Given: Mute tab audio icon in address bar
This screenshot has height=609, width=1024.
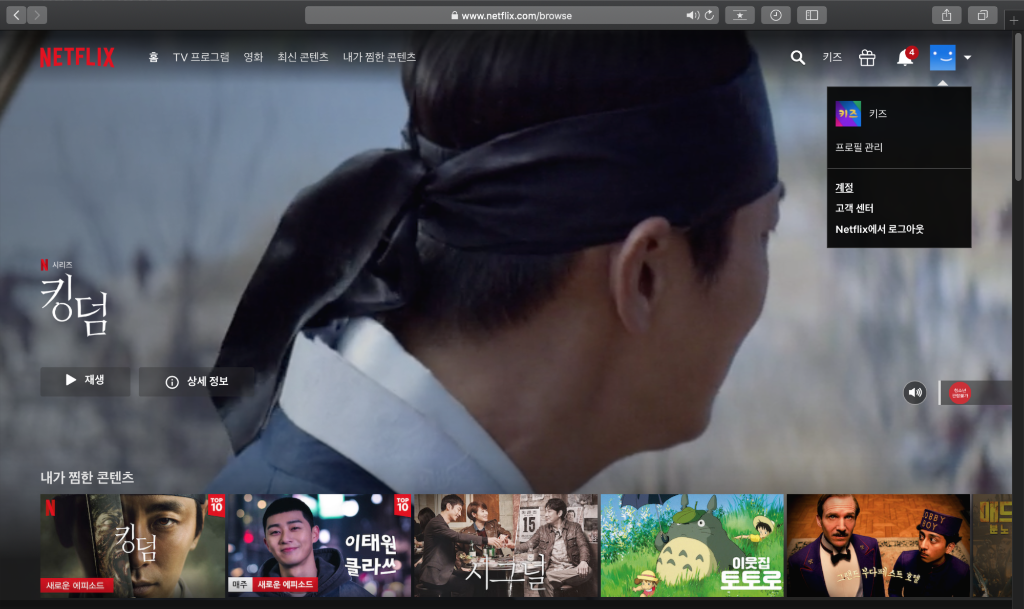Looking at the screenshot, I should (692, 15).
